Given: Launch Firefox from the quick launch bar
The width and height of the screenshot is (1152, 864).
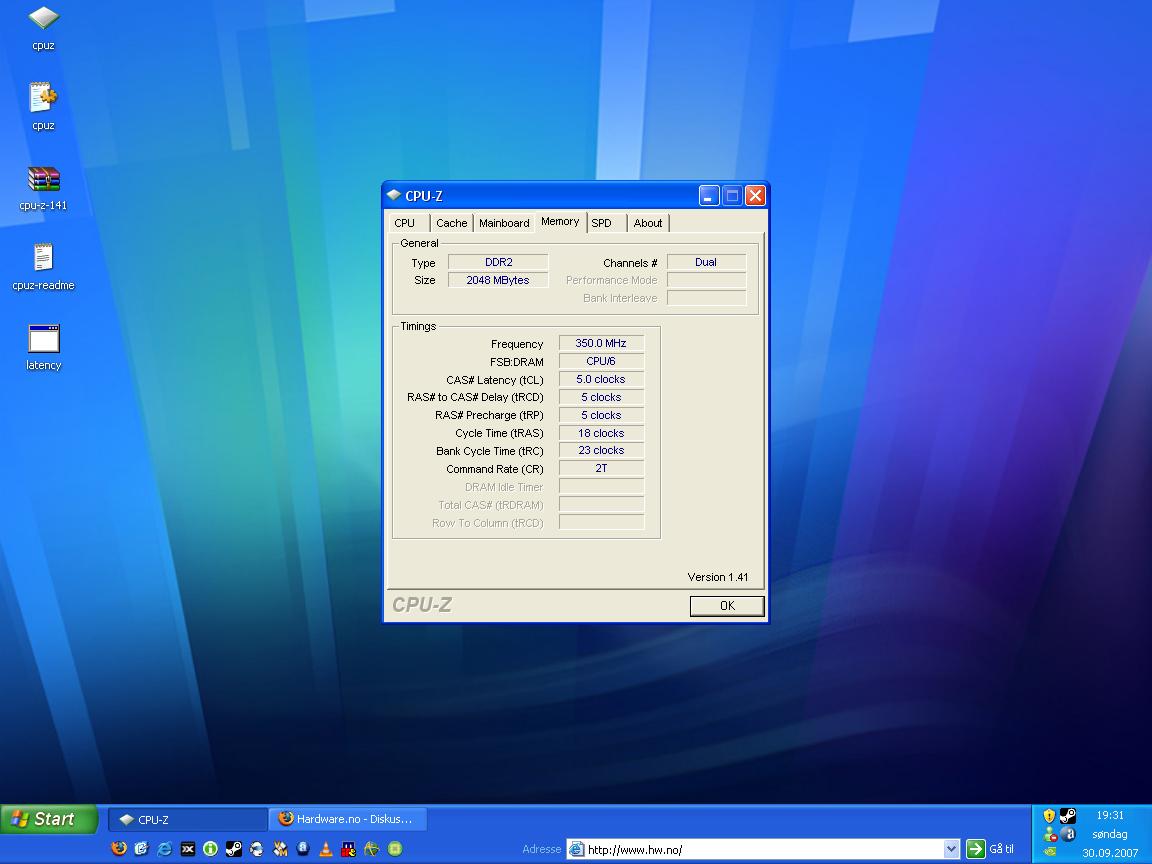Looking at the screenshot, I should [x=119, y=849].
